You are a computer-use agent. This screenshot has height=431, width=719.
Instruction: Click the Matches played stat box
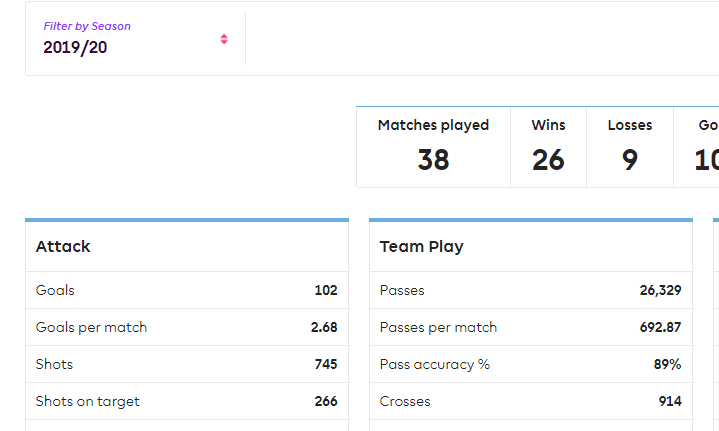pos(433,147)
